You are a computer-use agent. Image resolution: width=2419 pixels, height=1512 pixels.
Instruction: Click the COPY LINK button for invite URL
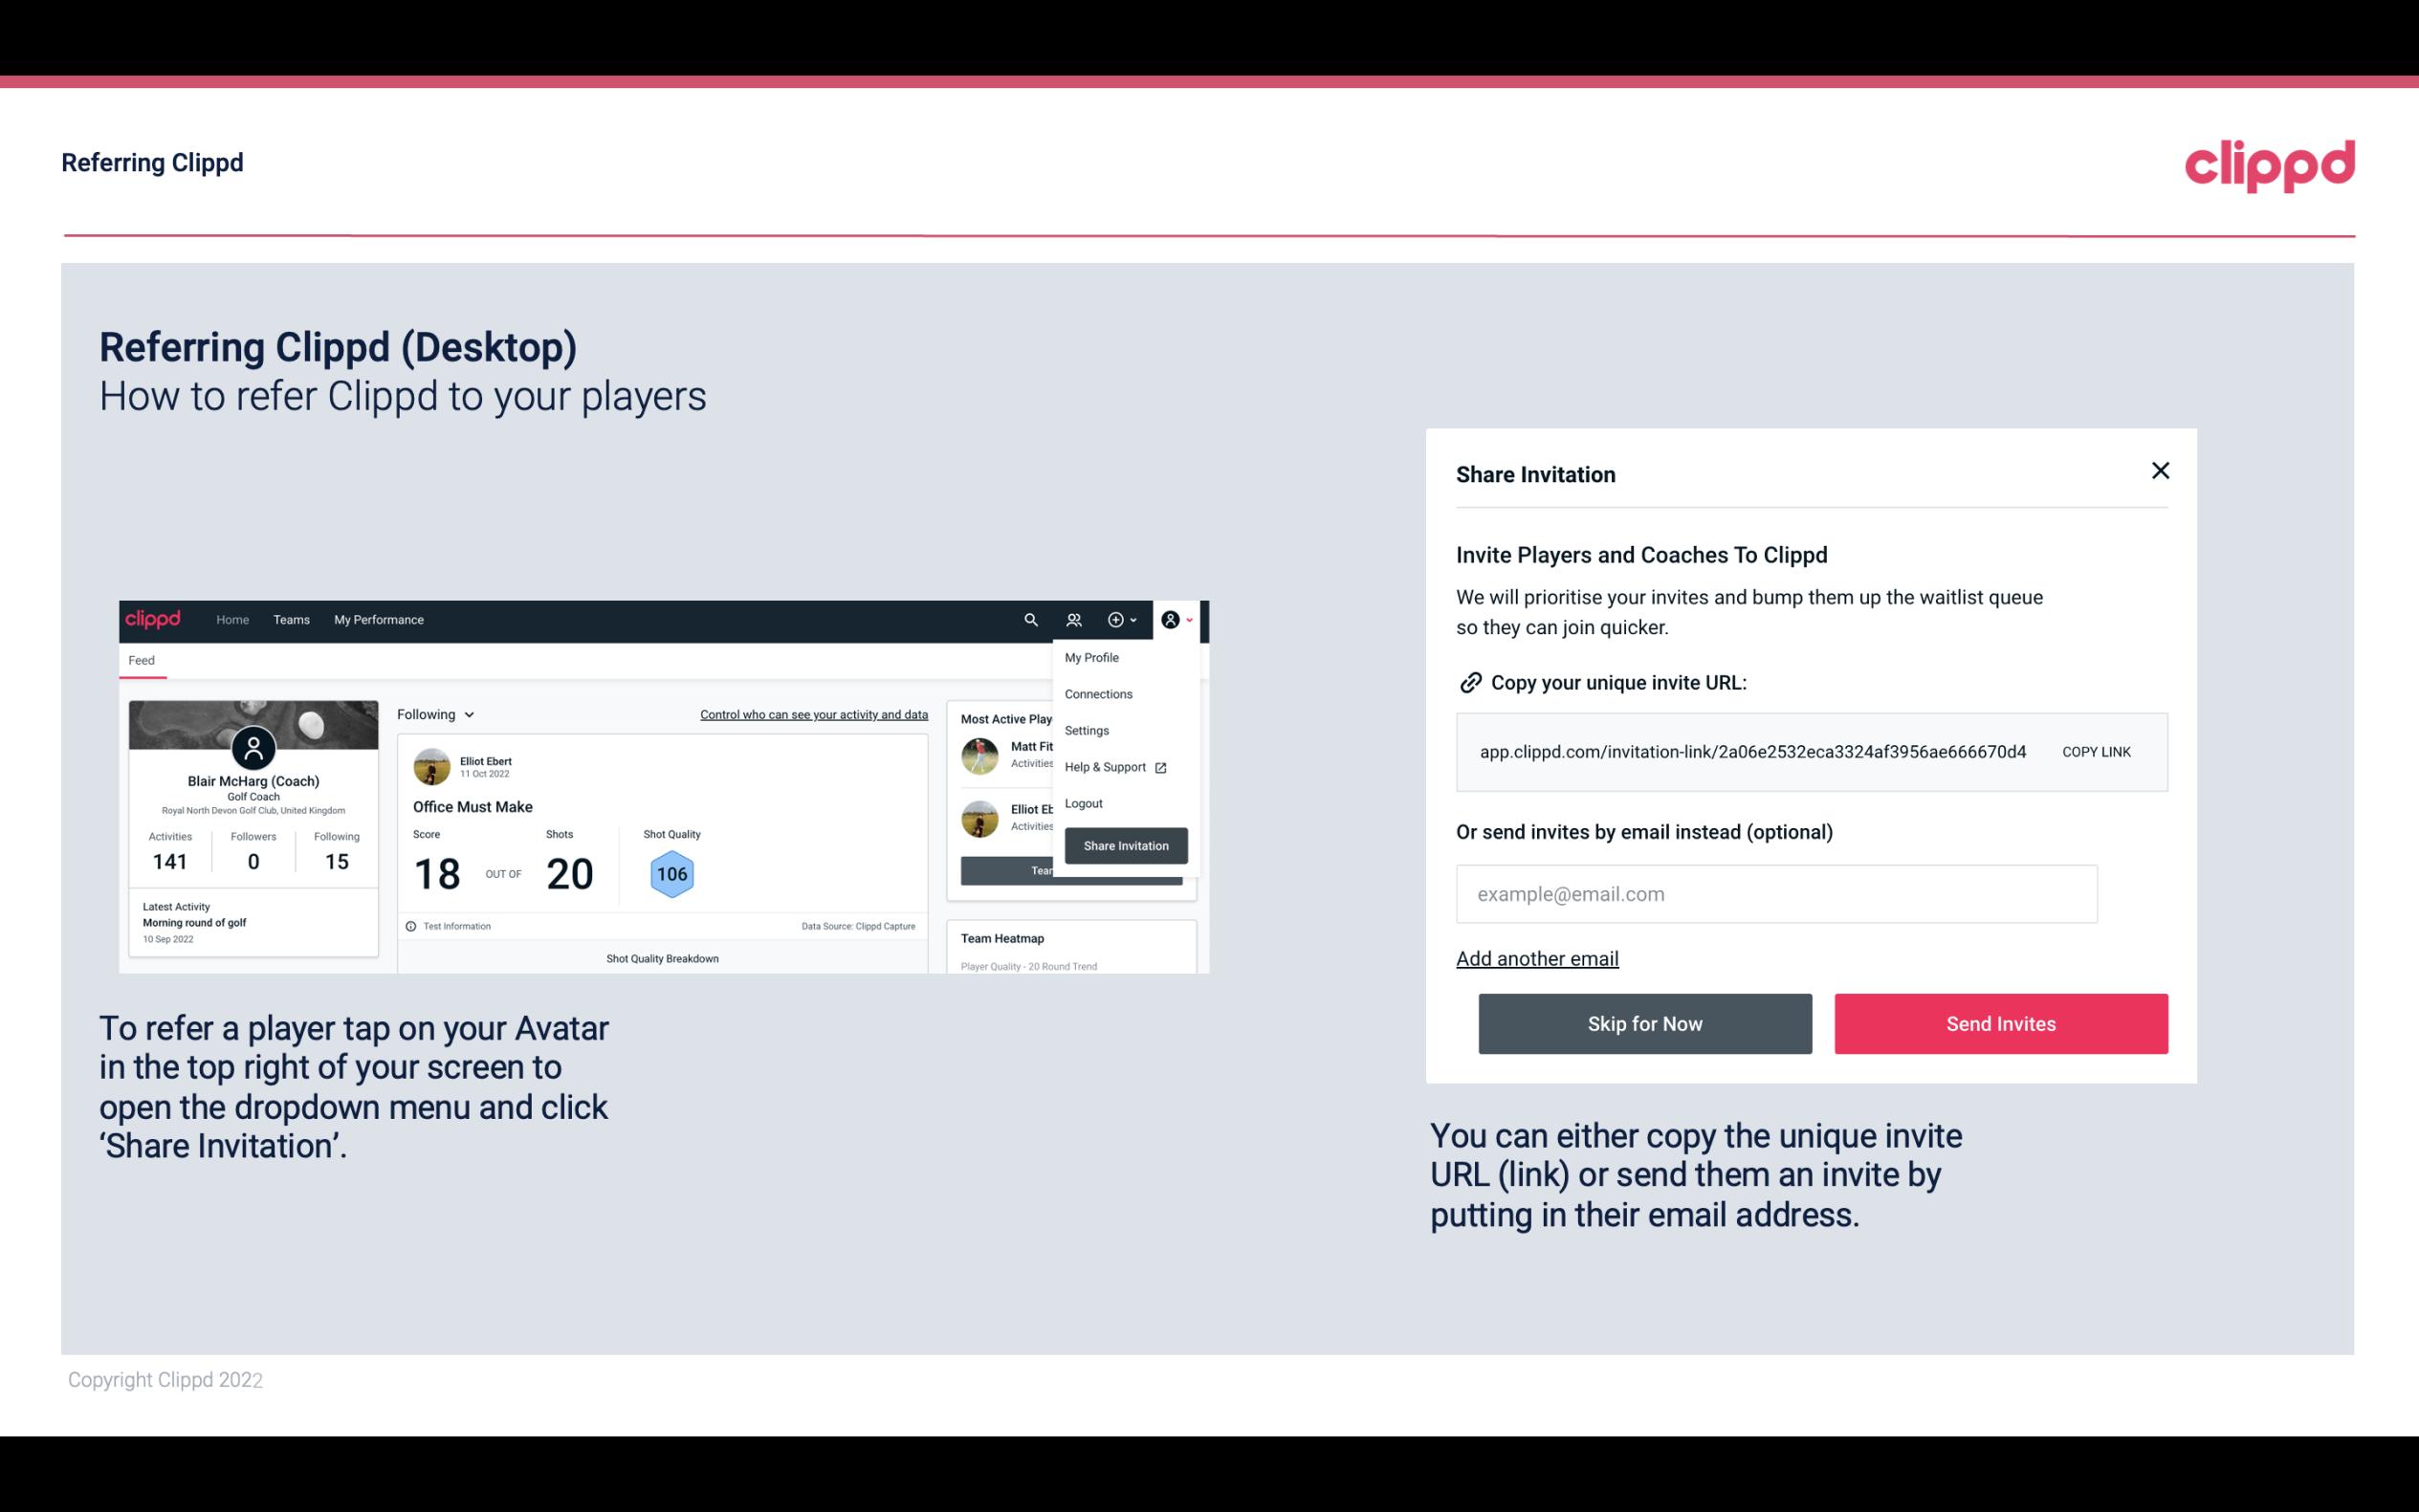[x=2097, y=751]
